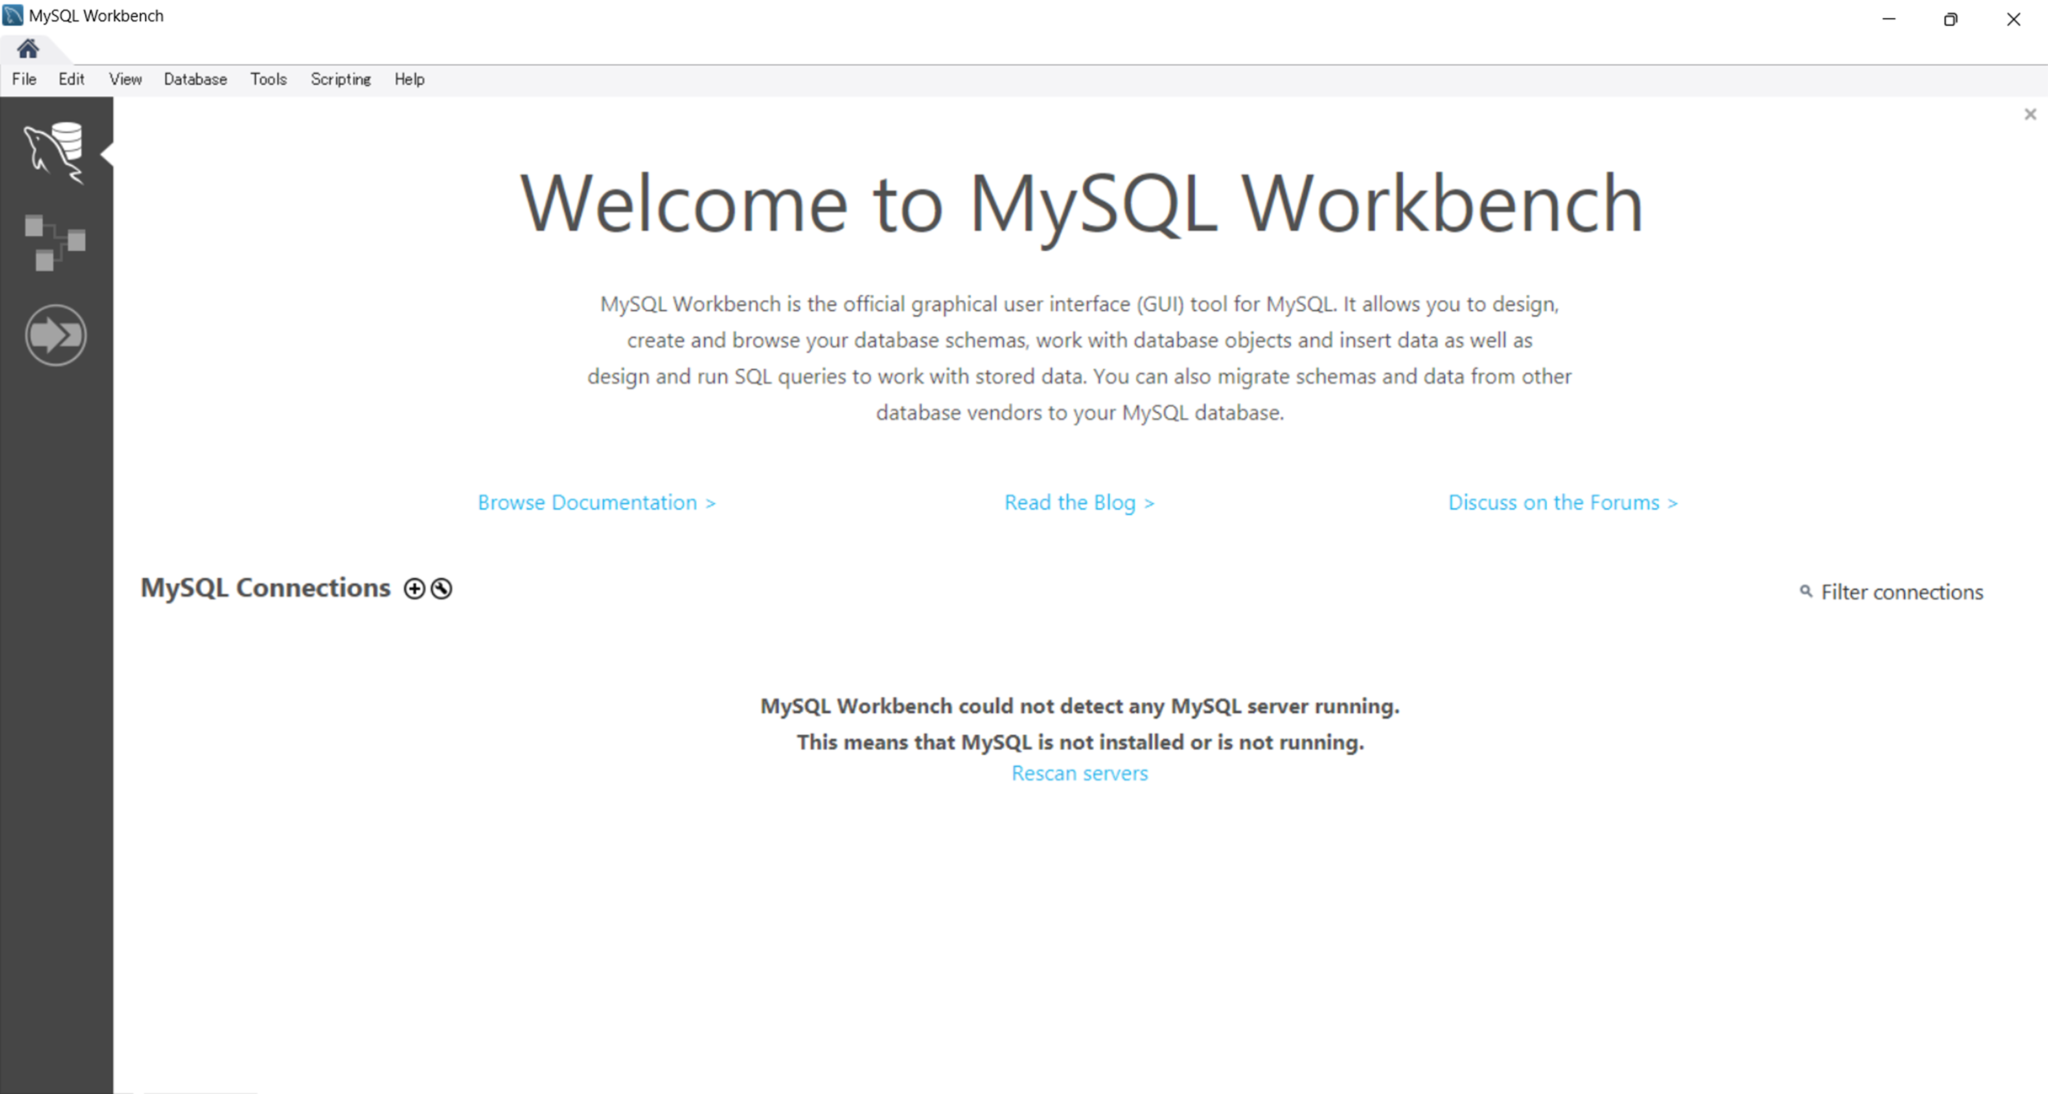Open the Tools menu

click(x=268, y=79)
